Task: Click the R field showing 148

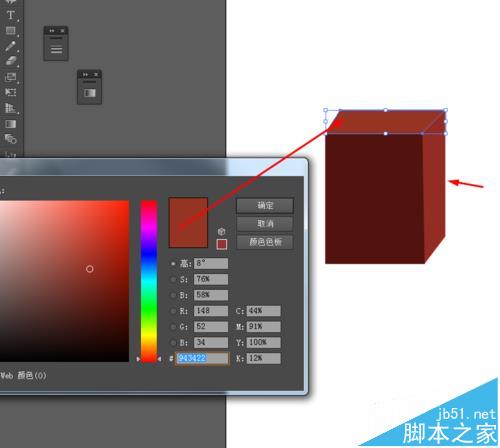Action: [x=211, y=311]
